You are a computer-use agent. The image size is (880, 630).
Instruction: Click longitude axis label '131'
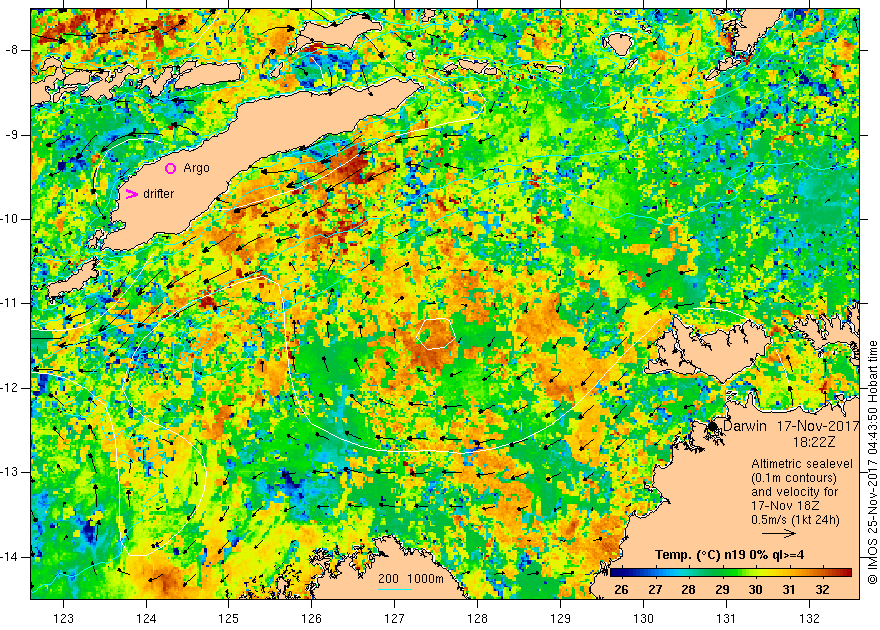[726, 619]
